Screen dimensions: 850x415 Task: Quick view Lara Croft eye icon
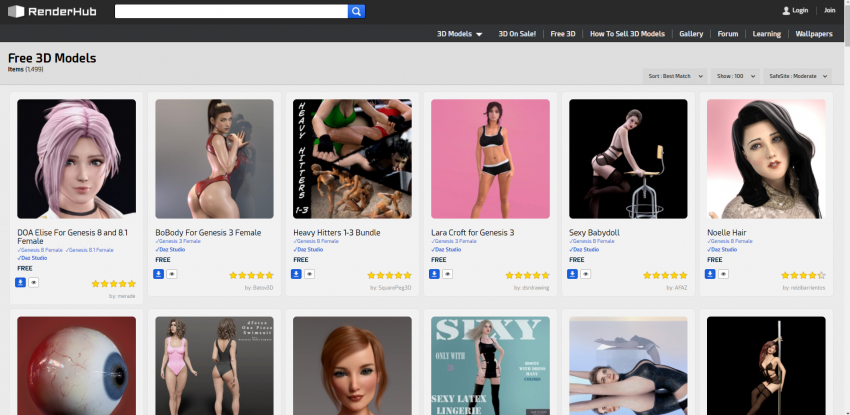[x=447, y=274]
